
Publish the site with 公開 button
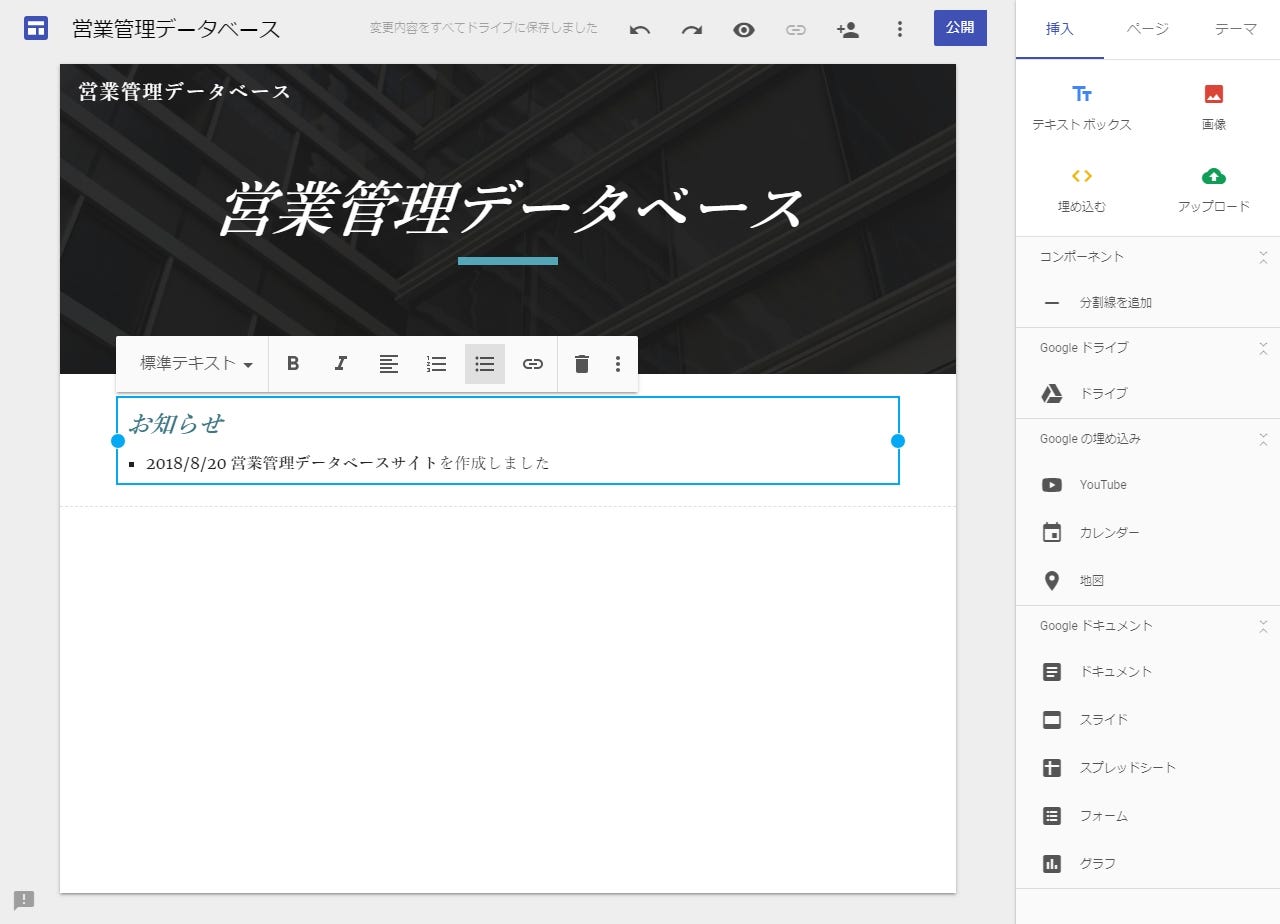click(960, 28)
